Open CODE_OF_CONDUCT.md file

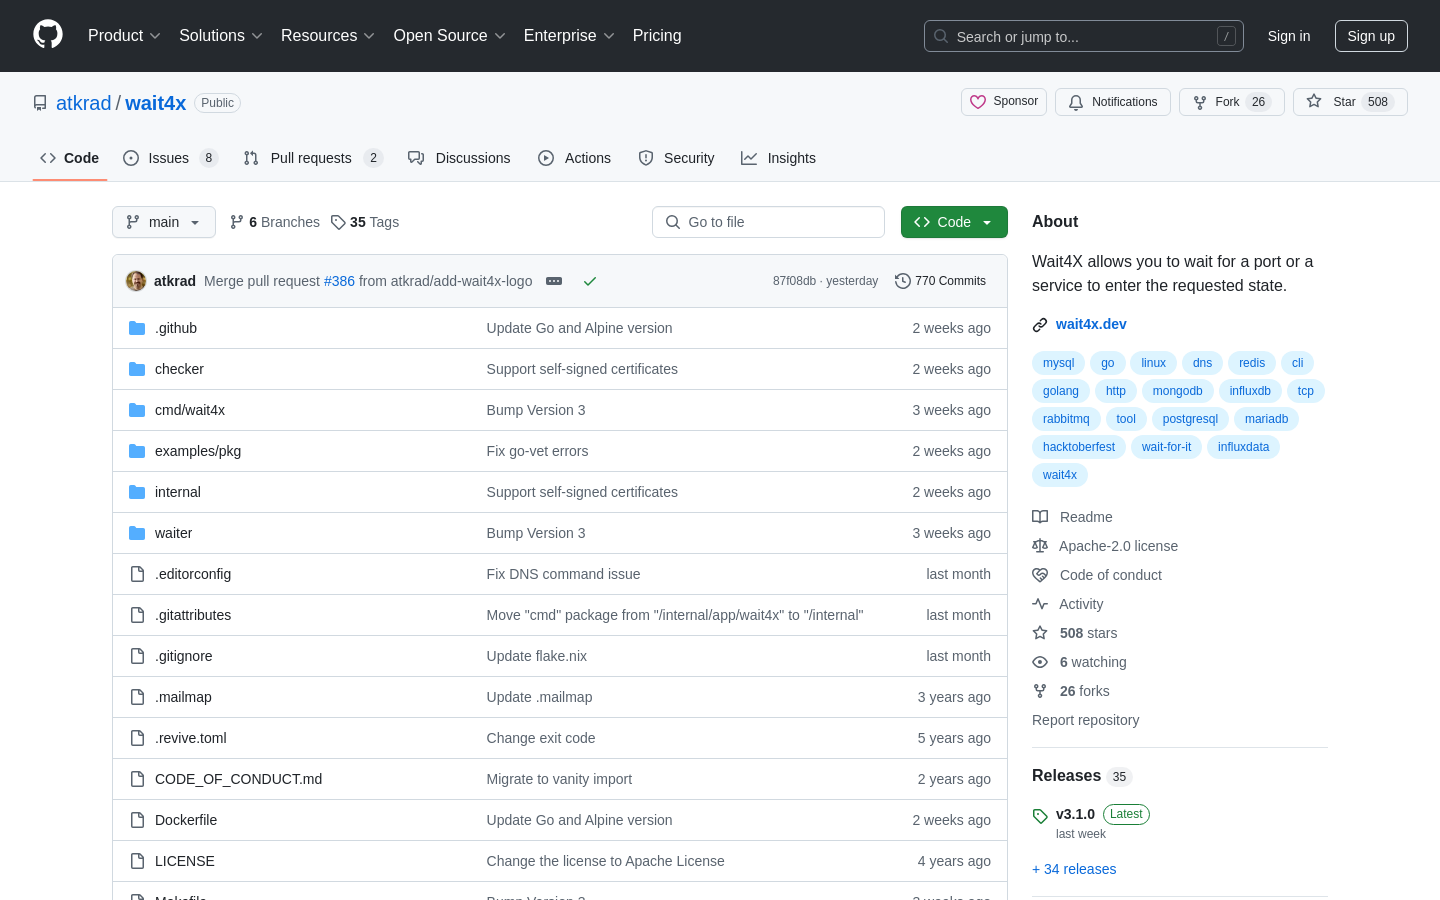coord(238,779)
